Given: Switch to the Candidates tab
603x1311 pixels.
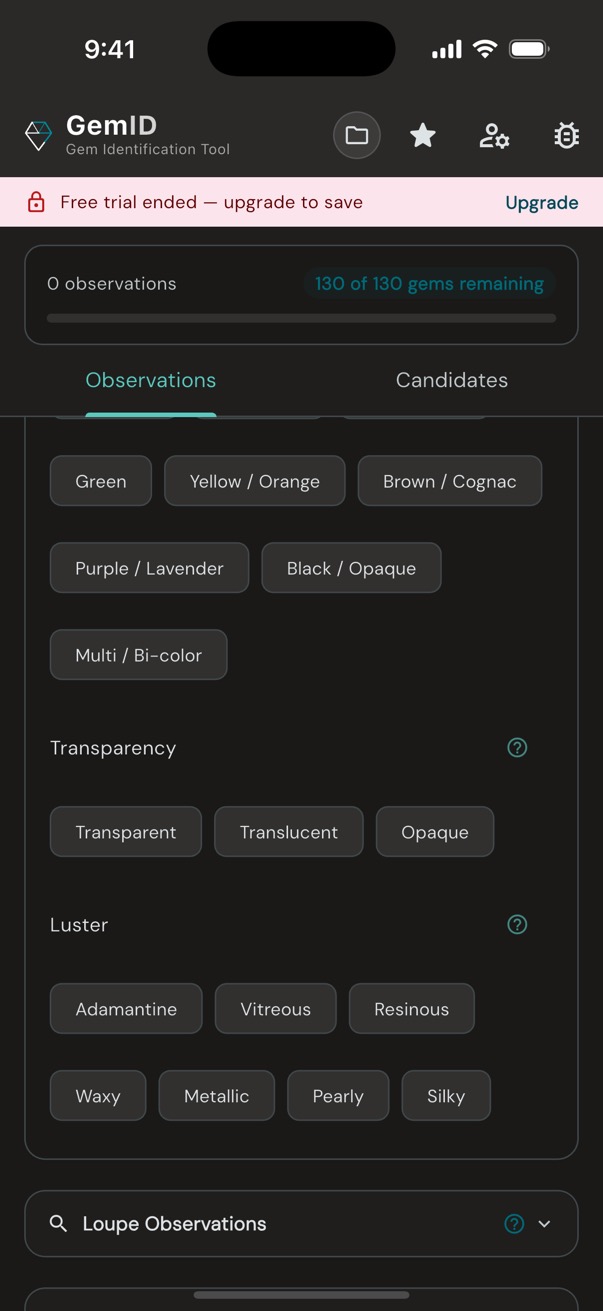Looking at the screenshot, I should (x=451, y=380).
